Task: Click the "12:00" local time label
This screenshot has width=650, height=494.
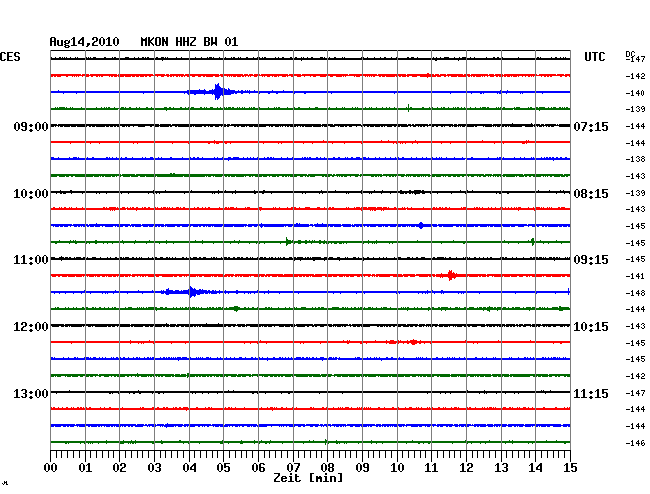Action: pyautogui.click(x=31, y=327)
